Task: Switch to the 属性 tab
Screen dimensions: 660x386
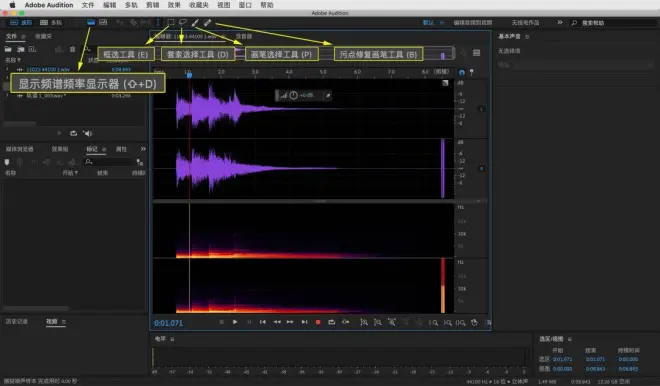Action: pyautogui.click(x=121, y=149)
